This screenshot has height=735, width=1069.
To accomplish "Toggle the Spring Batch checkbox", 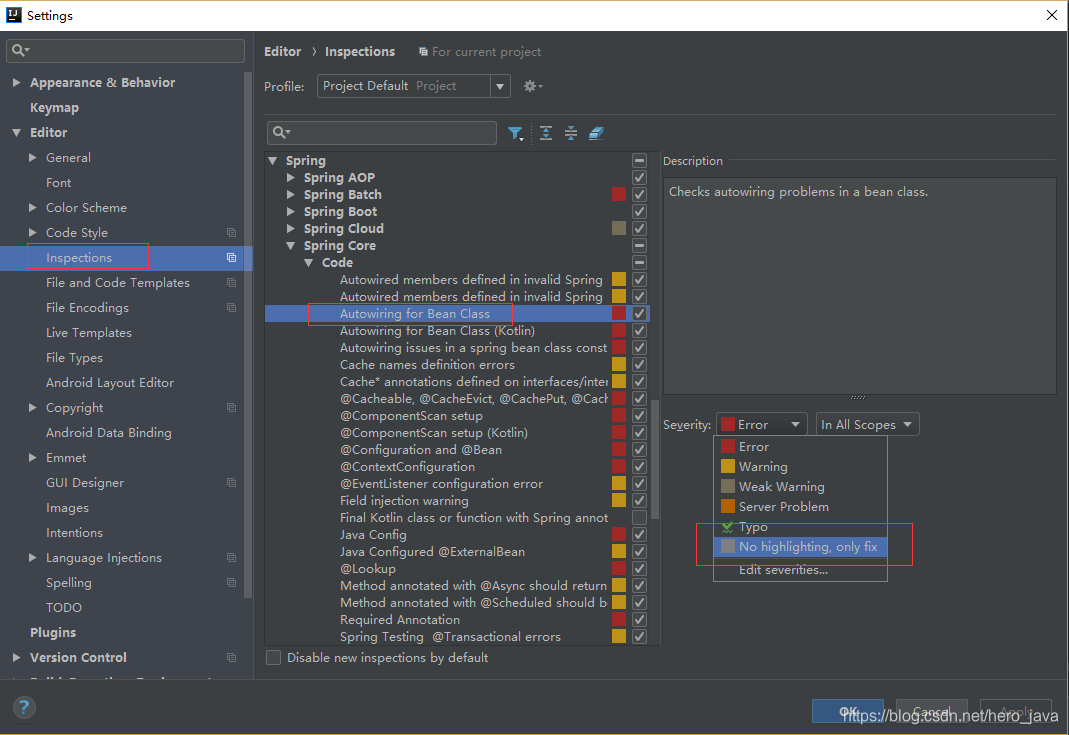I will pyautogui.click(x=639, y=194).
